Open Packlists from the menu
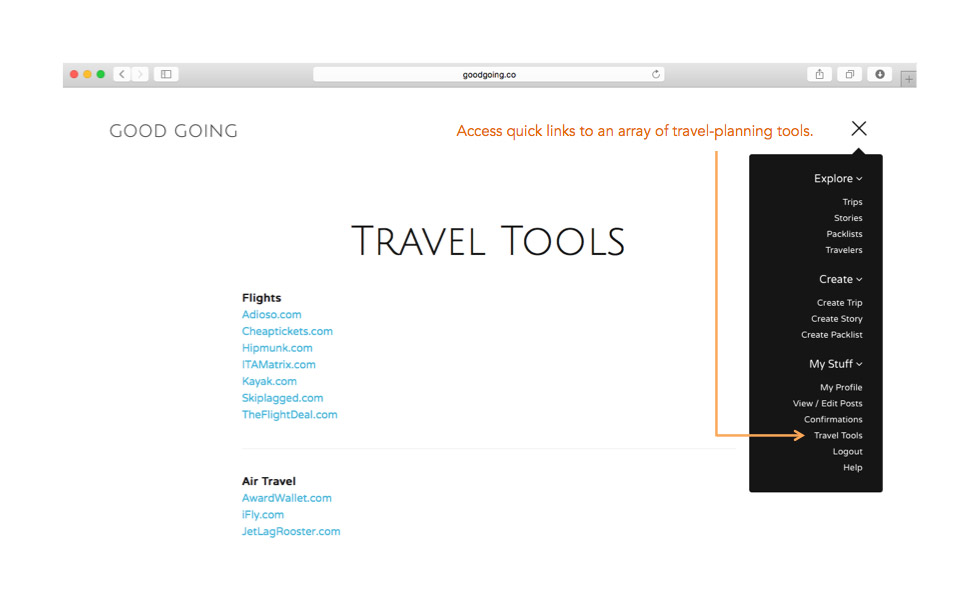 pyautogui.click(x=844, y=234)
